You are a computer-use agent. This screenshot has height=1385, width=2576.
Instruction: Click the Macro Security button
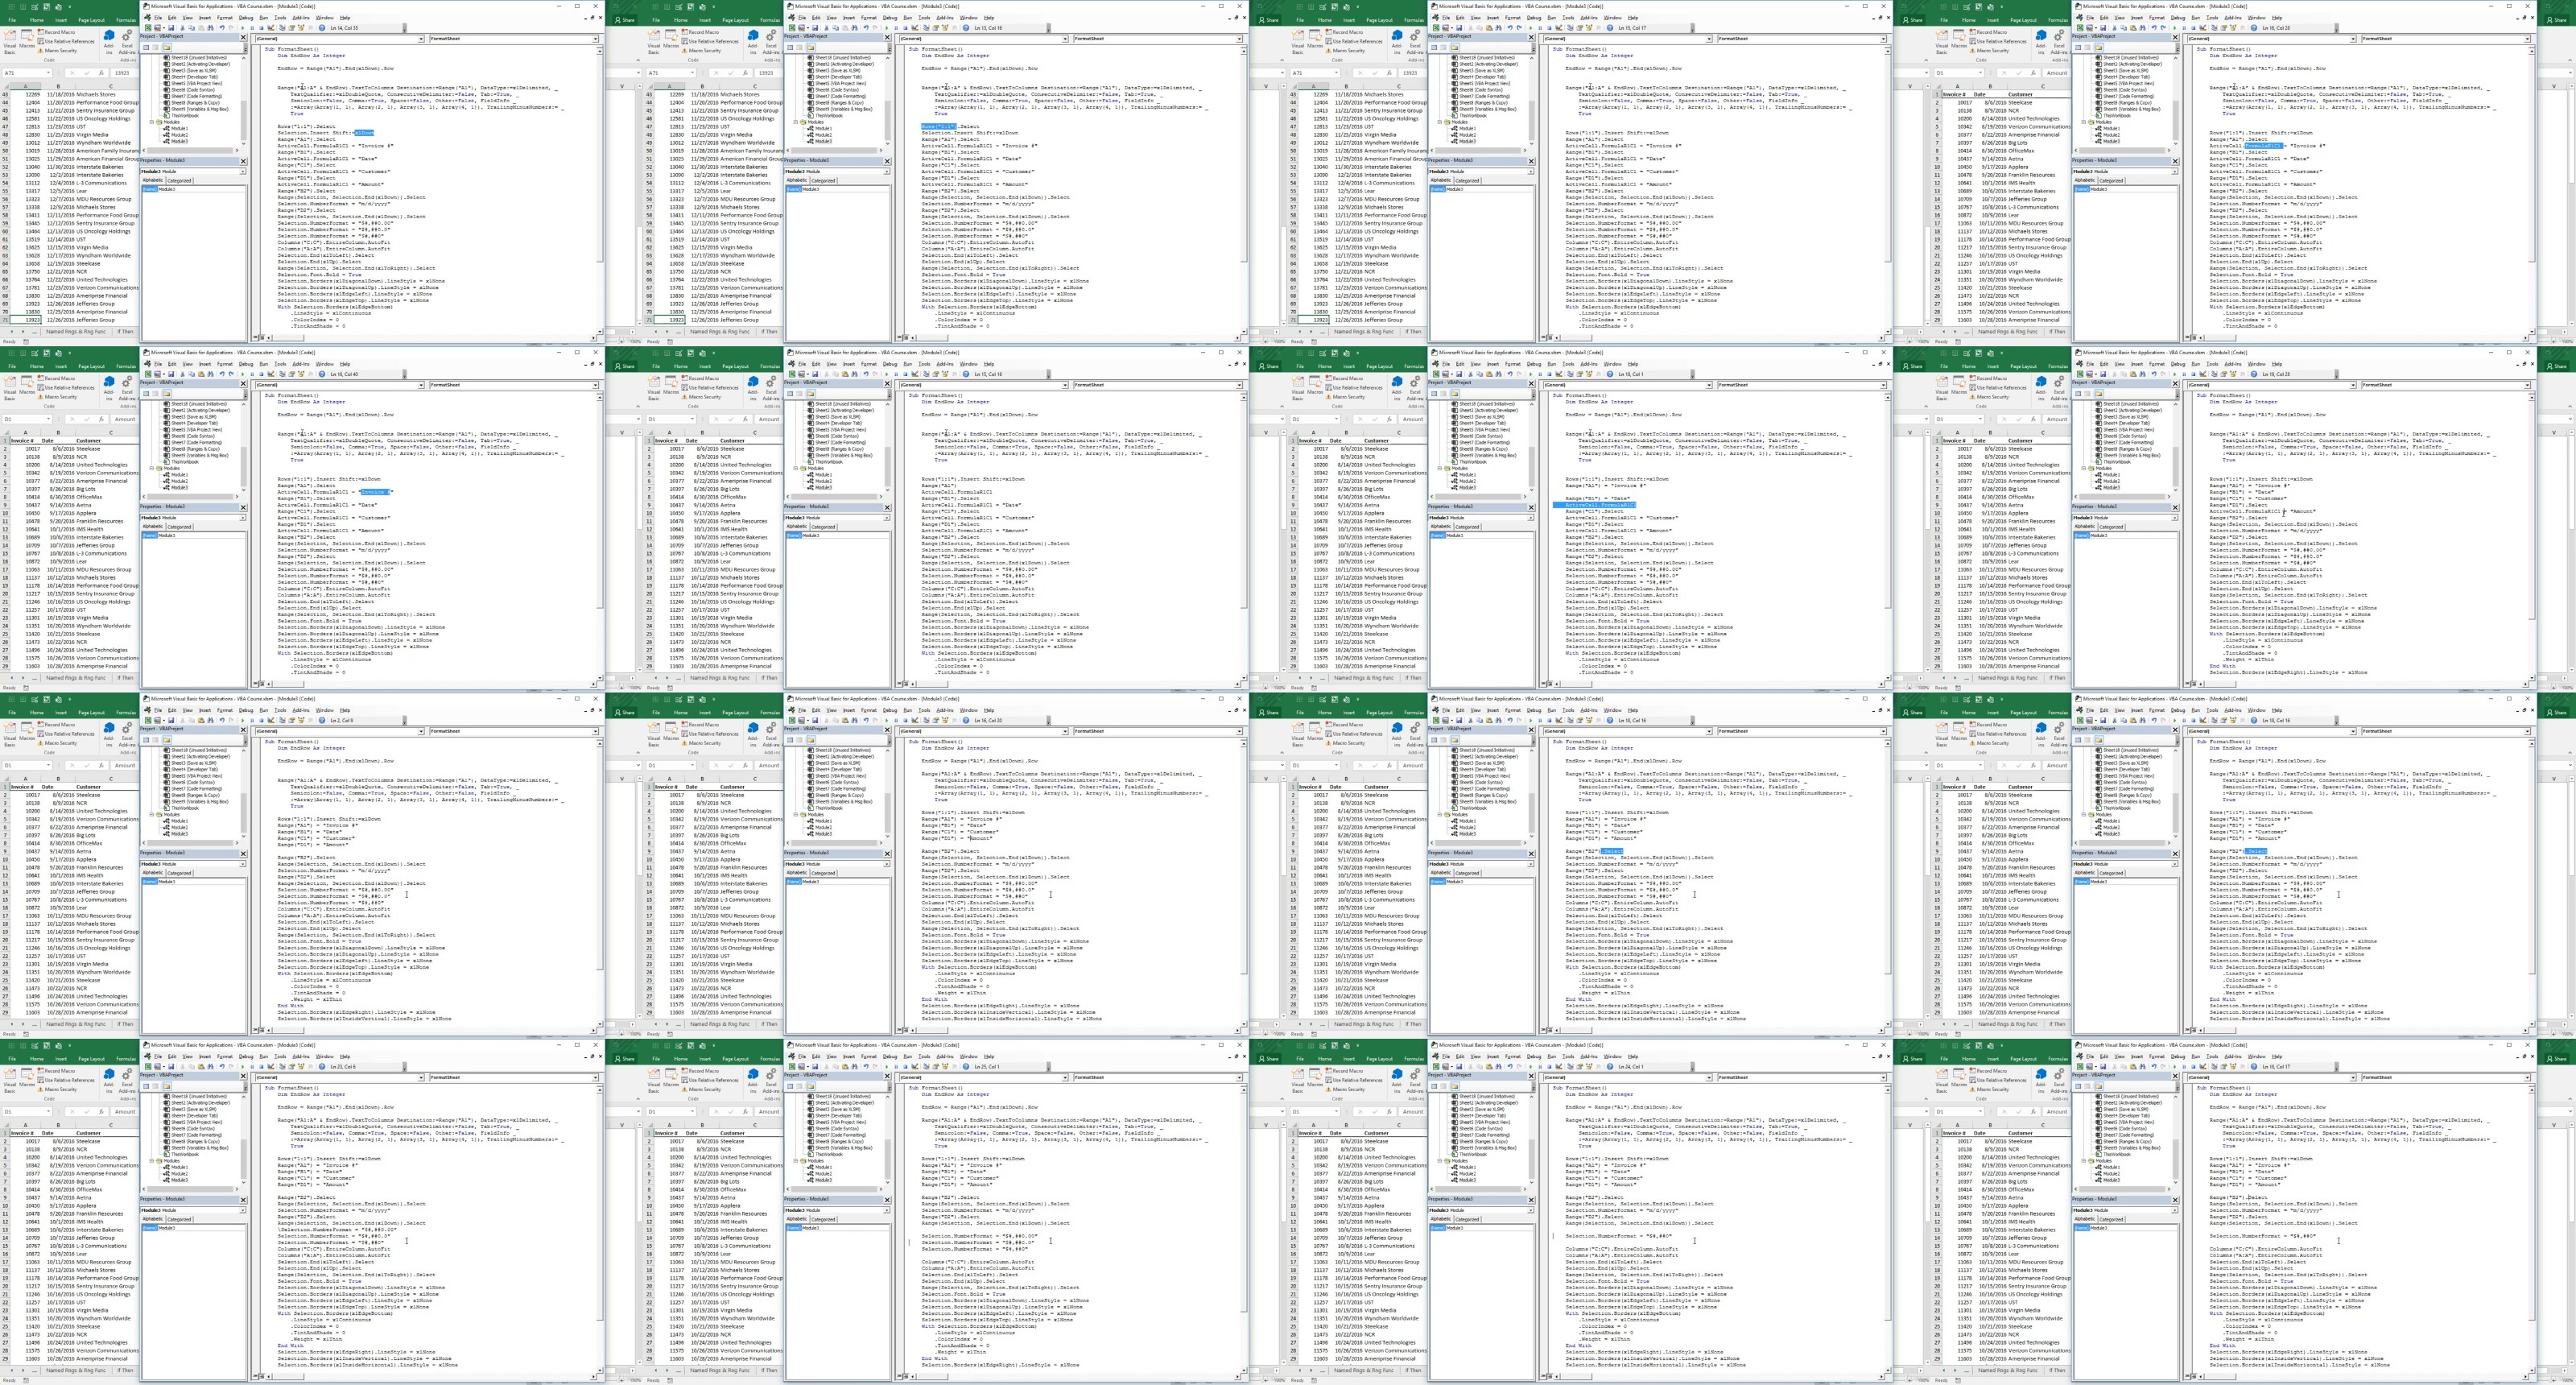tap(58, 50)
